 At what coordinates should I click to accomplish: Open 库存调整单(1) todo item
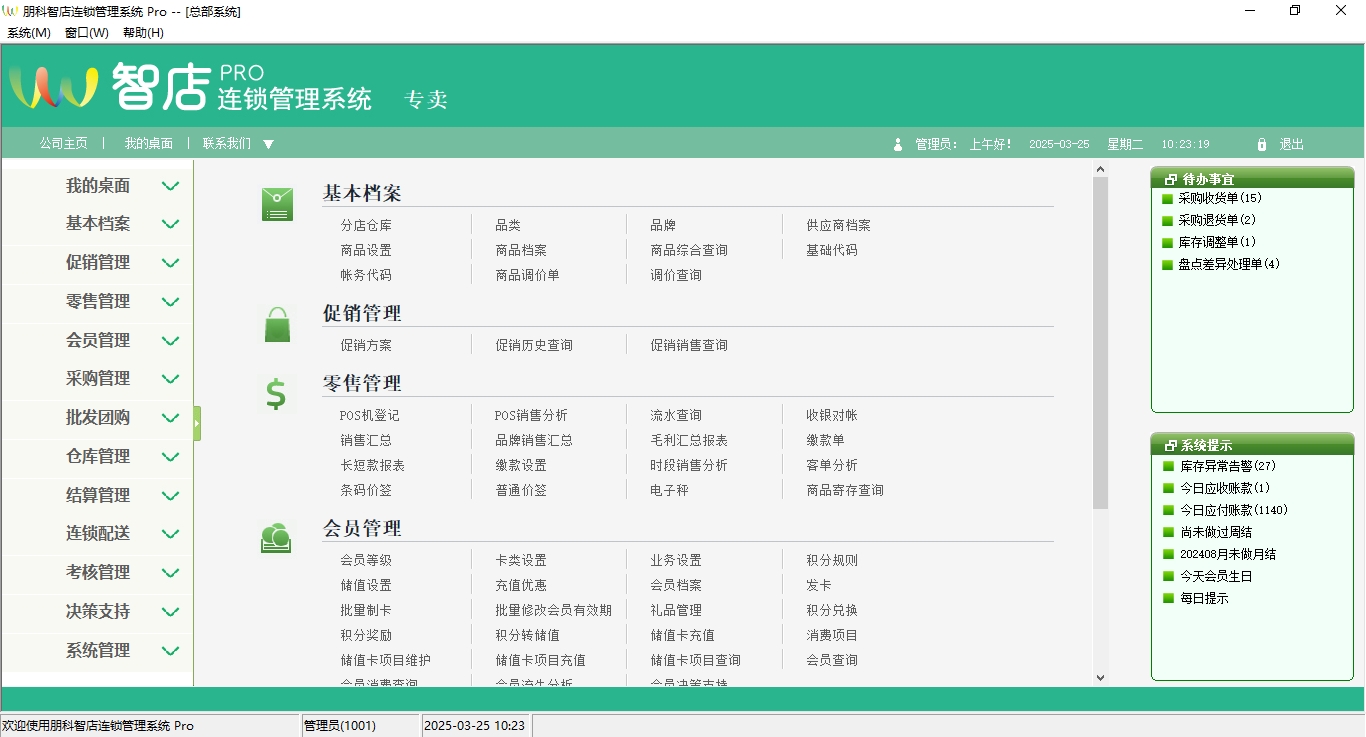click(x=1217, y=242)
